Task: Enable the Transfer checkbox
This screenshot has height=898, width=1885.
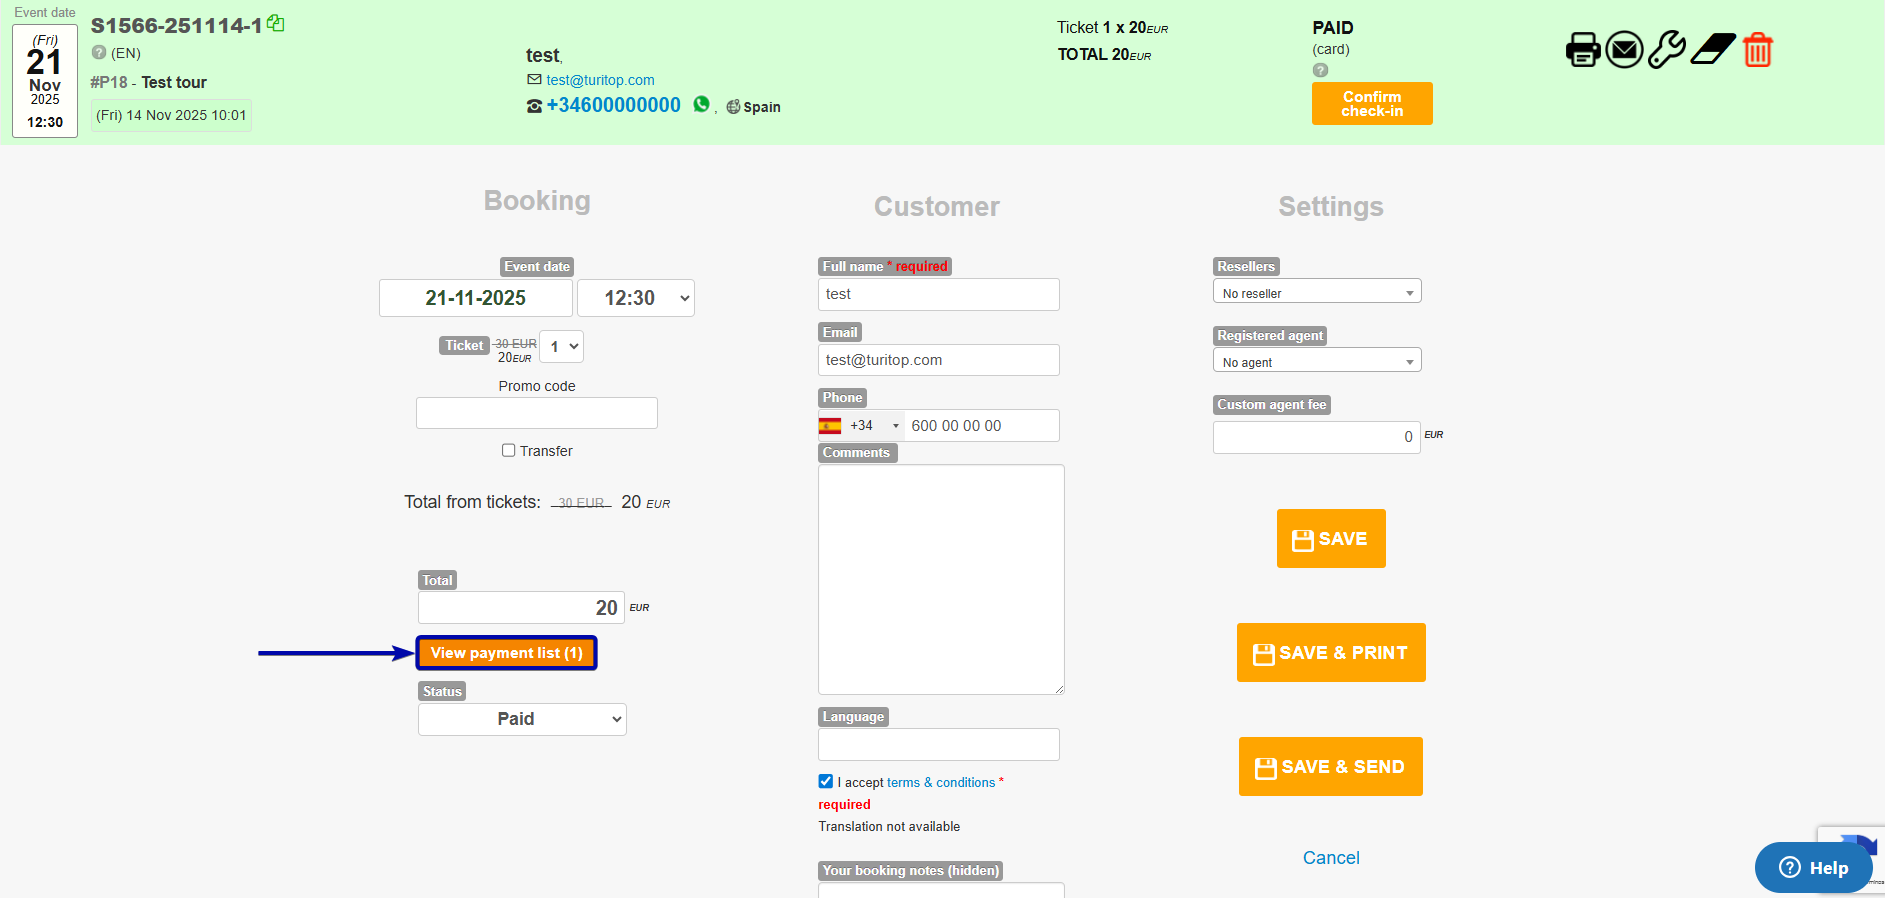Action: (508, 450)
